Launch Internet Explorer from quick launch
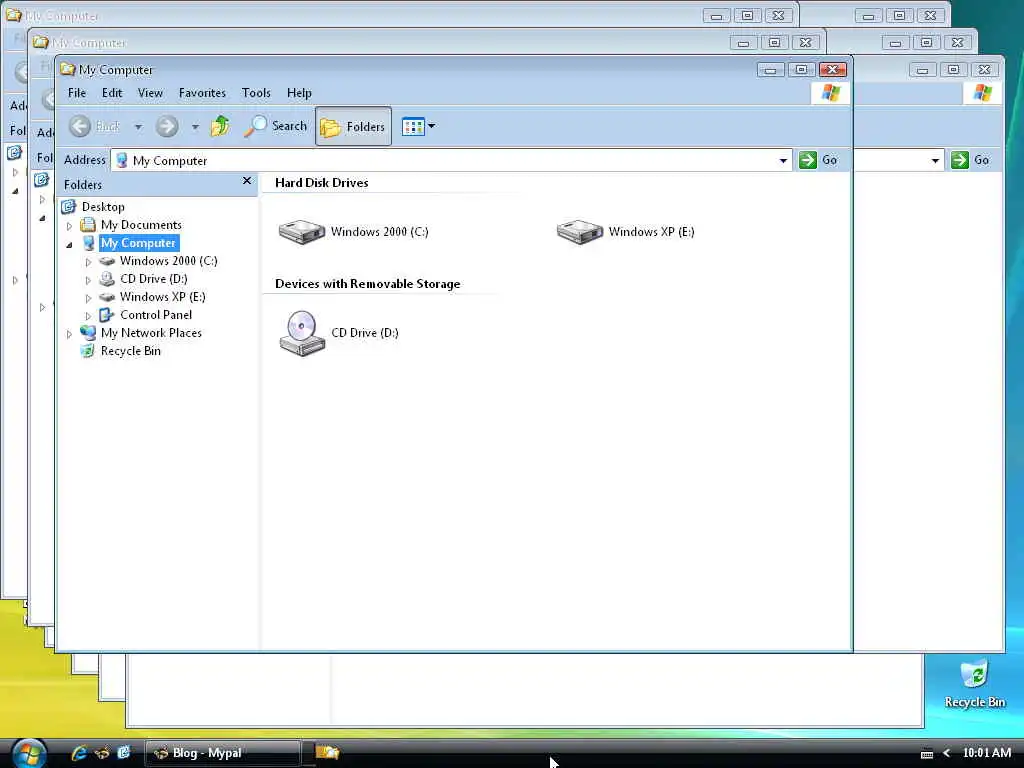Viewport: 1024px width, 768px height. (x=79, y=753)
